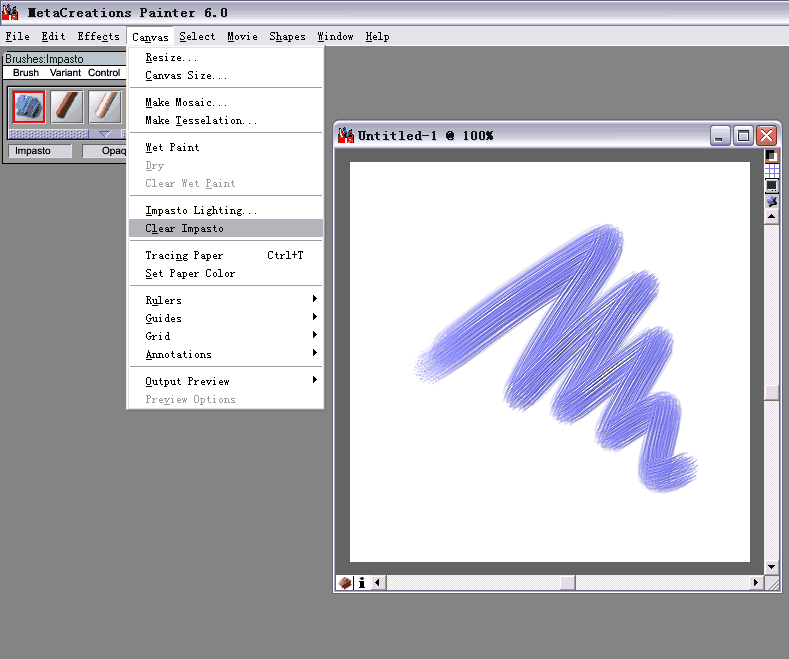
Task: Click horizontal scrollbar right arrow
Action: pyautogui.click(x=756, y=583)
